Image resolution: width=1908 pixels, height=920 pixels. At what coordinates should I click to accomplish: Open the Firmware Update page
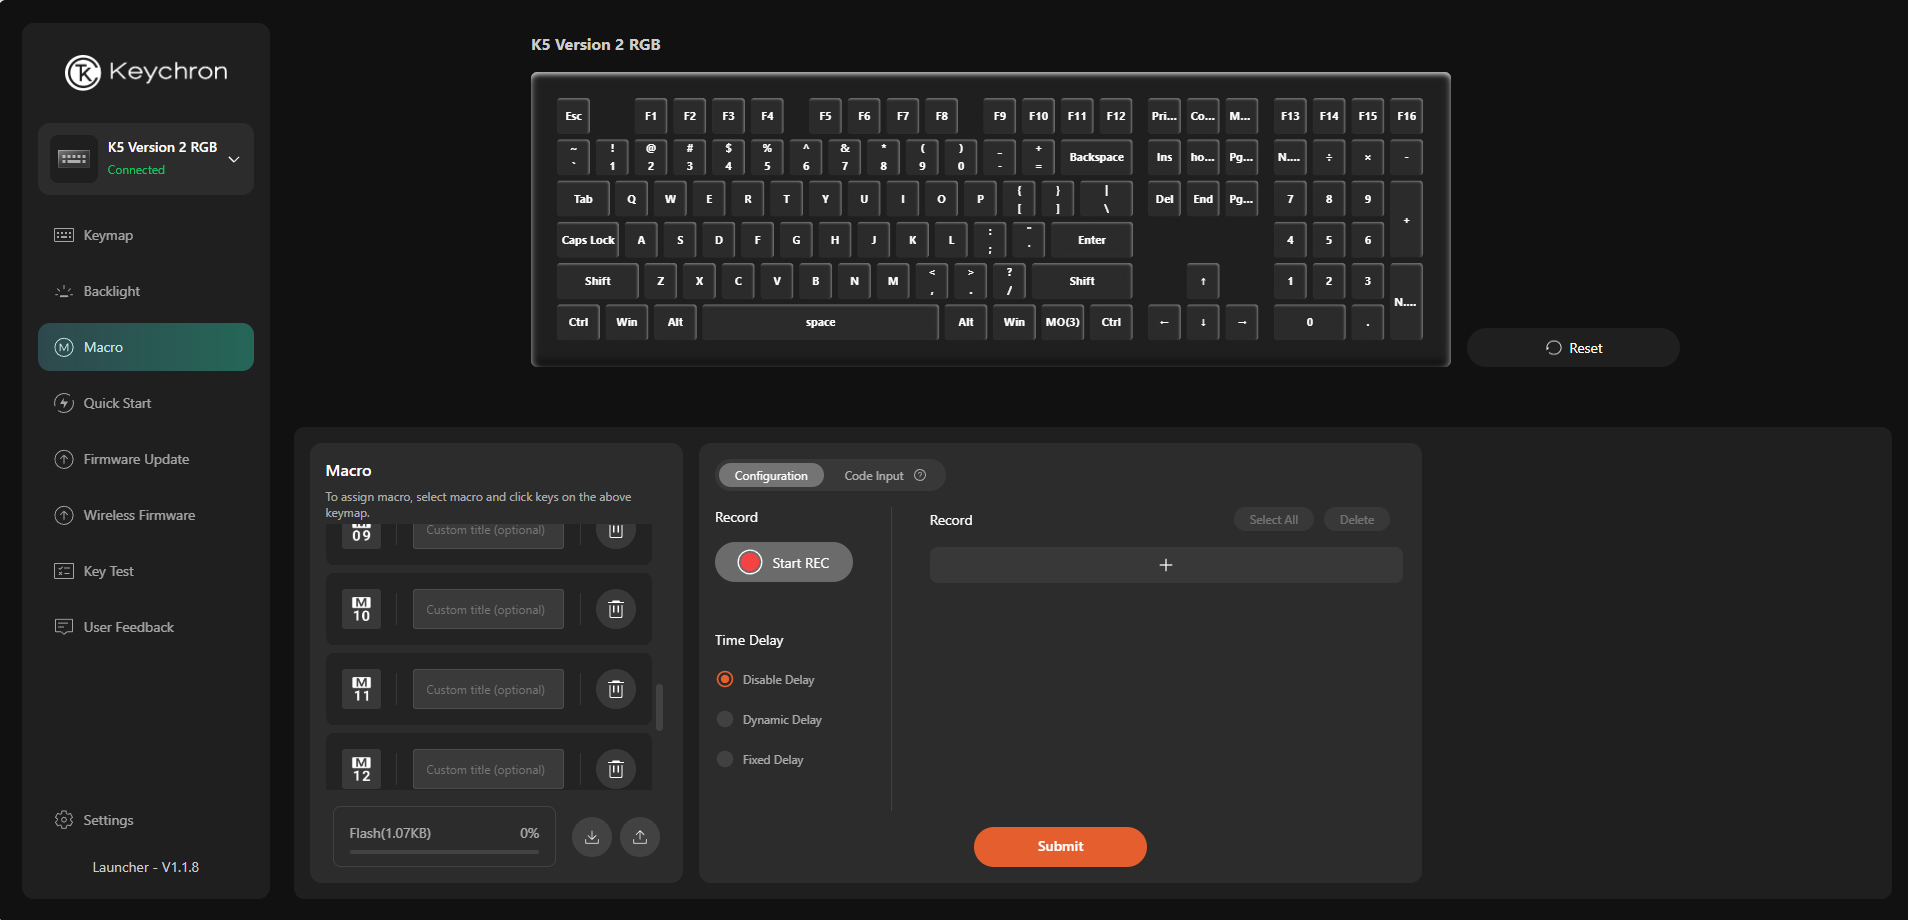tap(136, 459)
